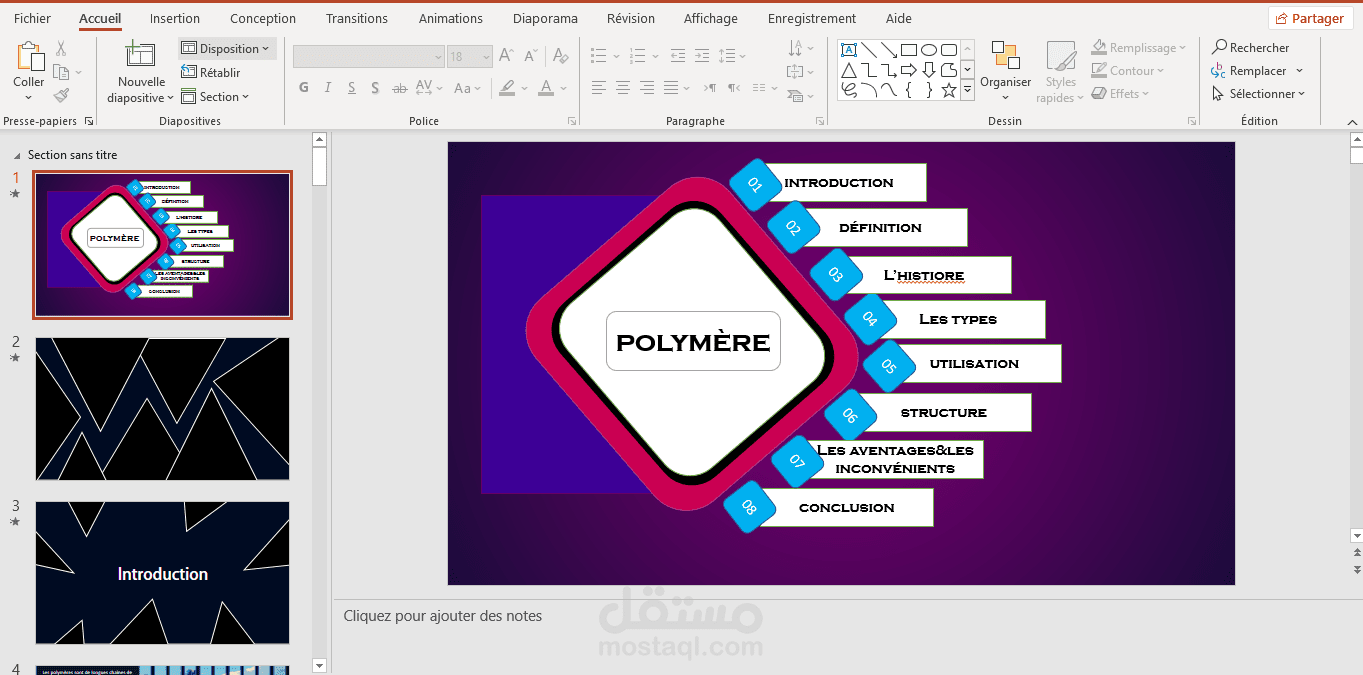Collapse the Section sans titre group
The image size is (1363, 675).
click(17, 156)
